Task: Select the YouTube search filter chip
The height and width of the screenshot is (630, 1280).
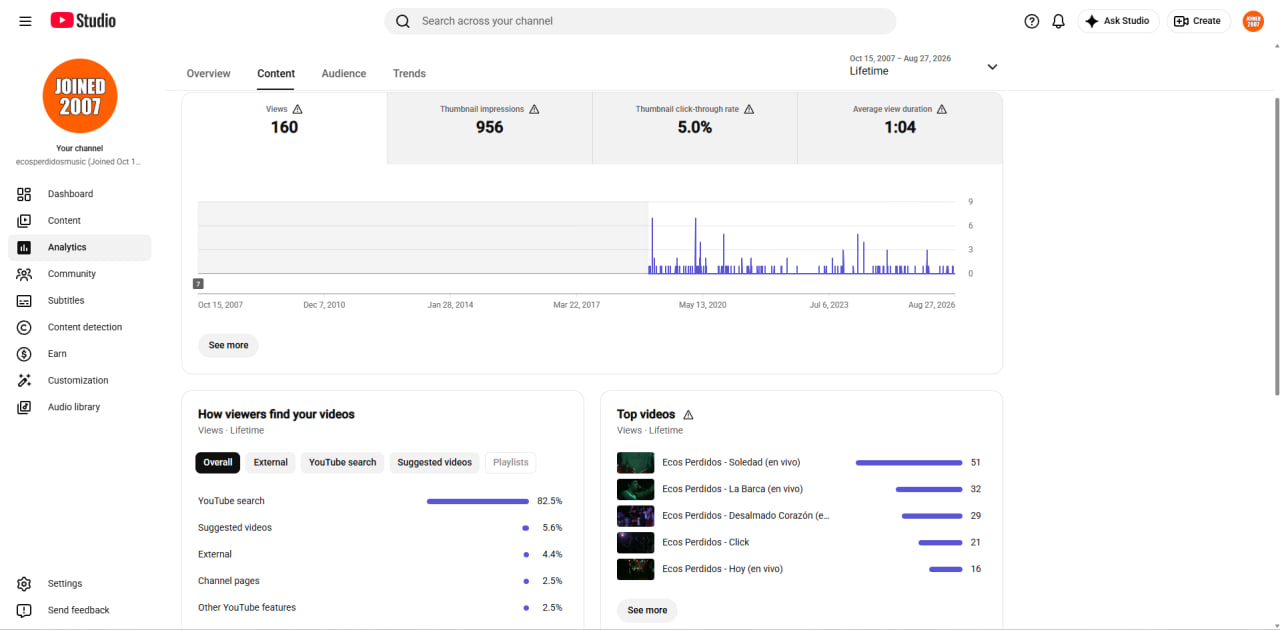Action: click(342, 463)
